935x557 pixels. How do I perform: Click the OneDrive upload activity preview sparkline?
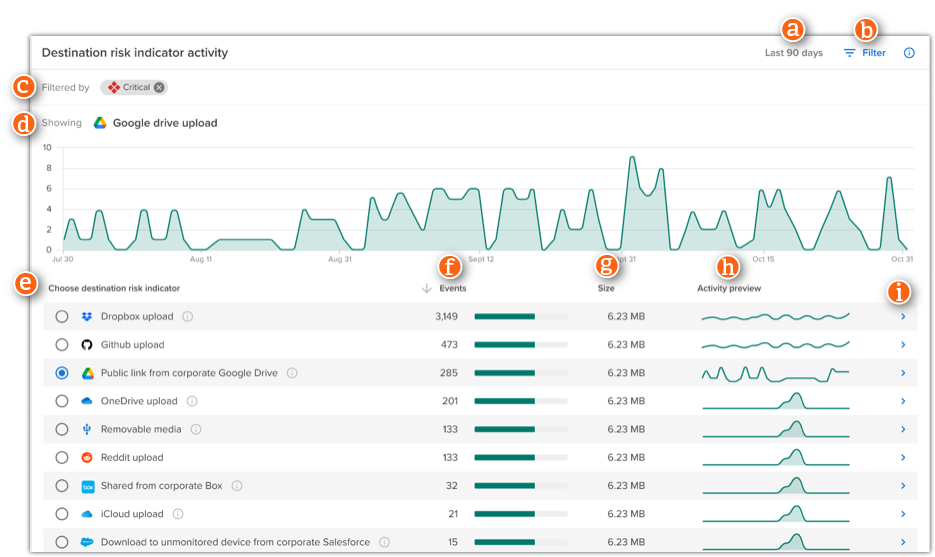tap(775, 401)
